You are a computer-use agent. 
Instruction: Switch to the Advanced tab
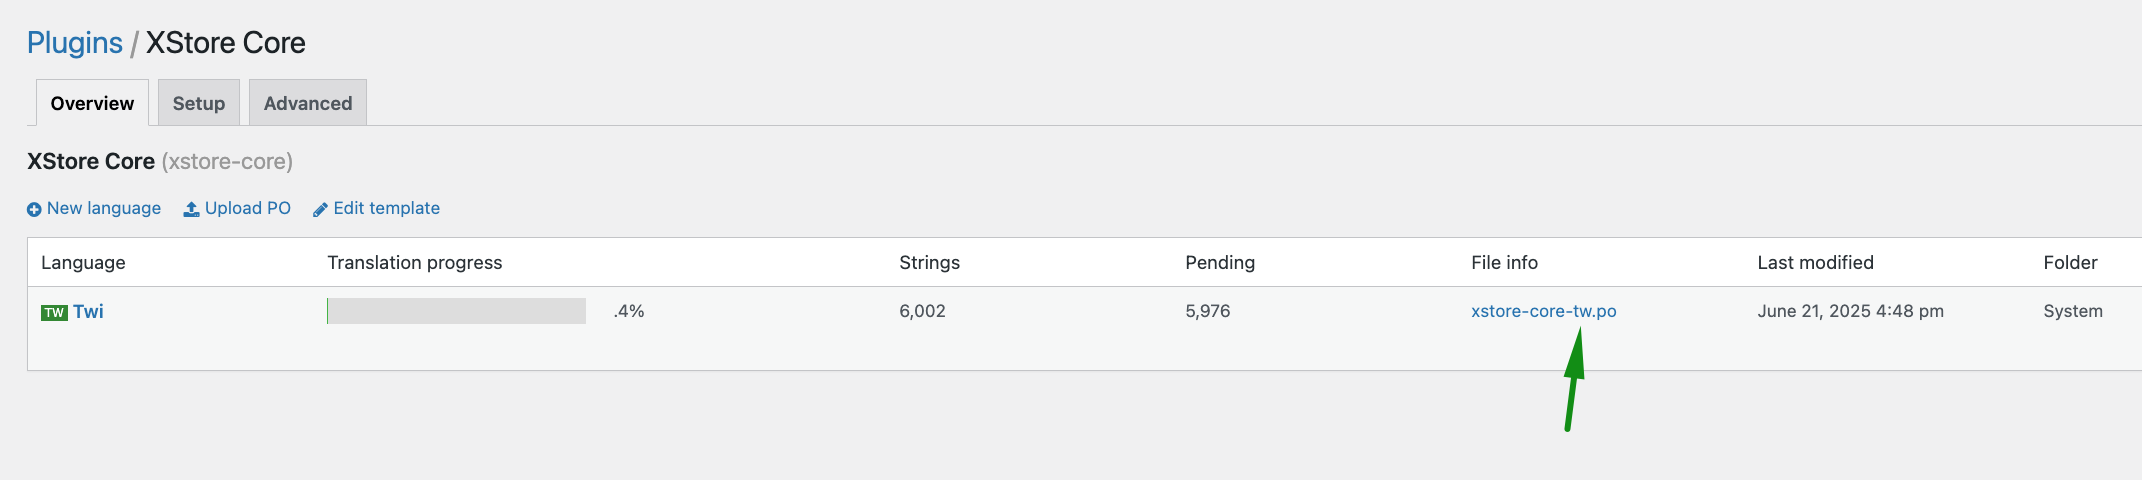308,103
